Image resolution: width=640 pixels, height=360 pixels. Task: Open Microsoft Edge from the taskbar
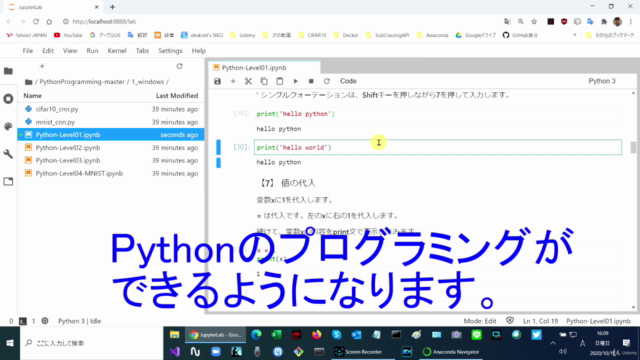tap(256, 335)
